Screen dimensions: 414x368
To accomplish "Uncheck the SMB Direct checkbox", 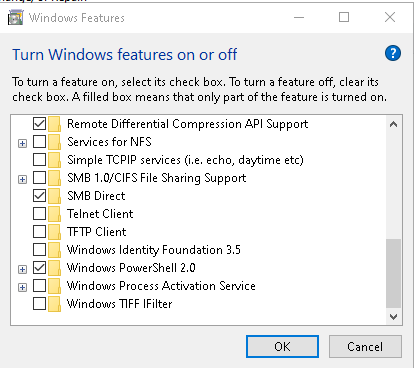I will tap(39, 196).
